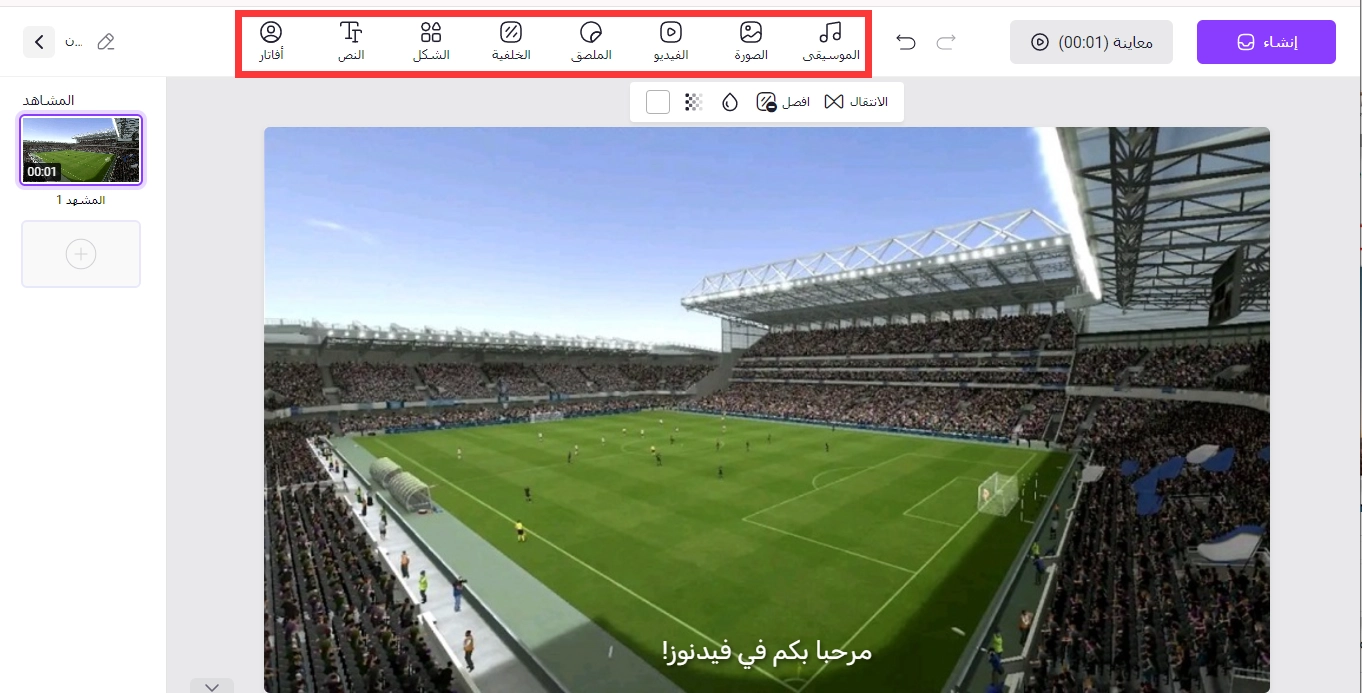Open the Transition (الانتقال) option
The image size is (1362, 693).
click(x=856, y=102)
